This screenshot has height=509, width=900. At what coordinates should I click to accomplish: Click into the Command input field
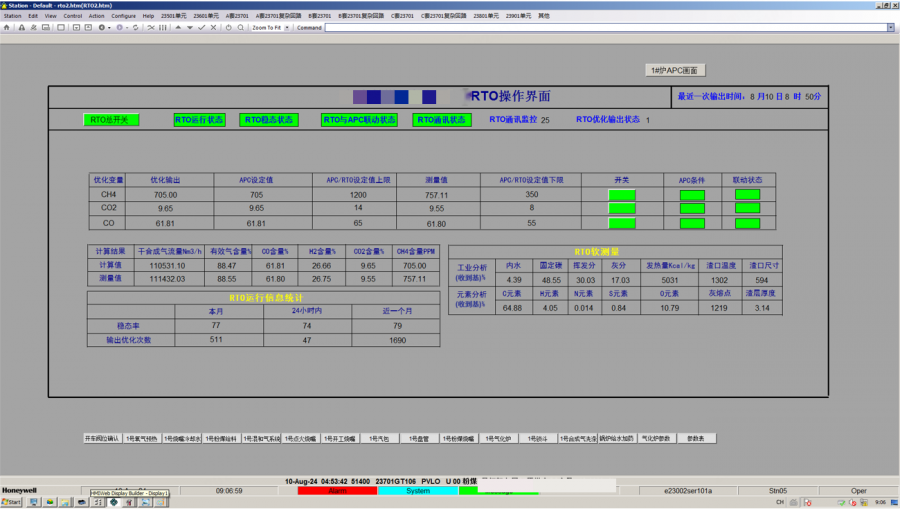click(600, 27)
